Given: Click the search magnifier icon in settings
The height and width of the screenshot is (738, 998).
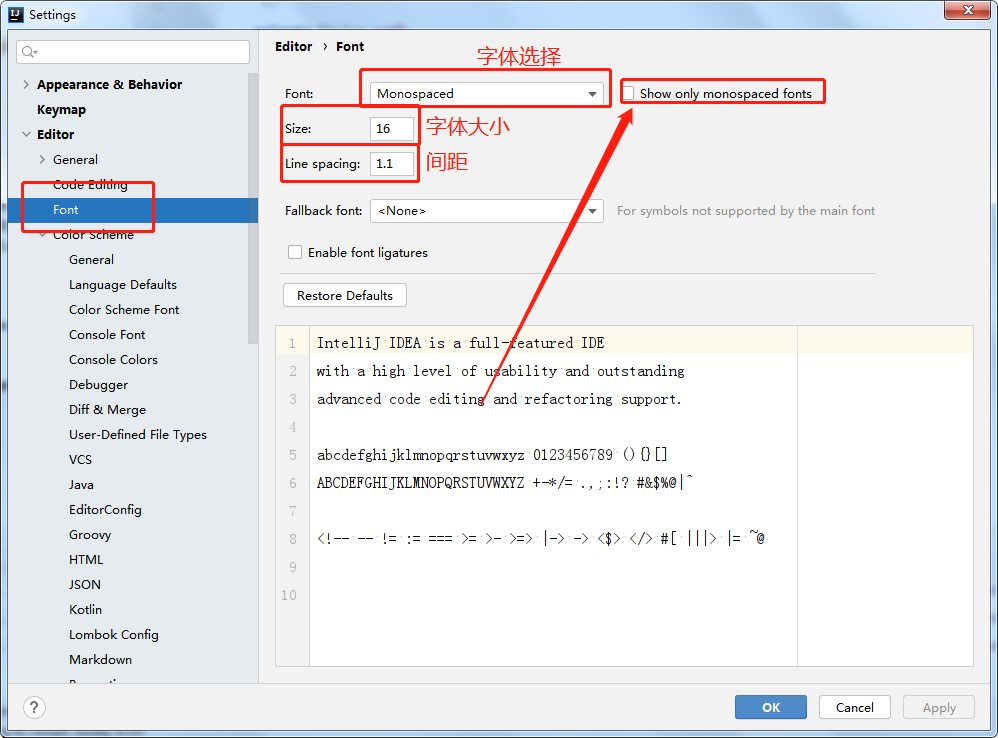Looking at the screenshot, I should (29, 52).
